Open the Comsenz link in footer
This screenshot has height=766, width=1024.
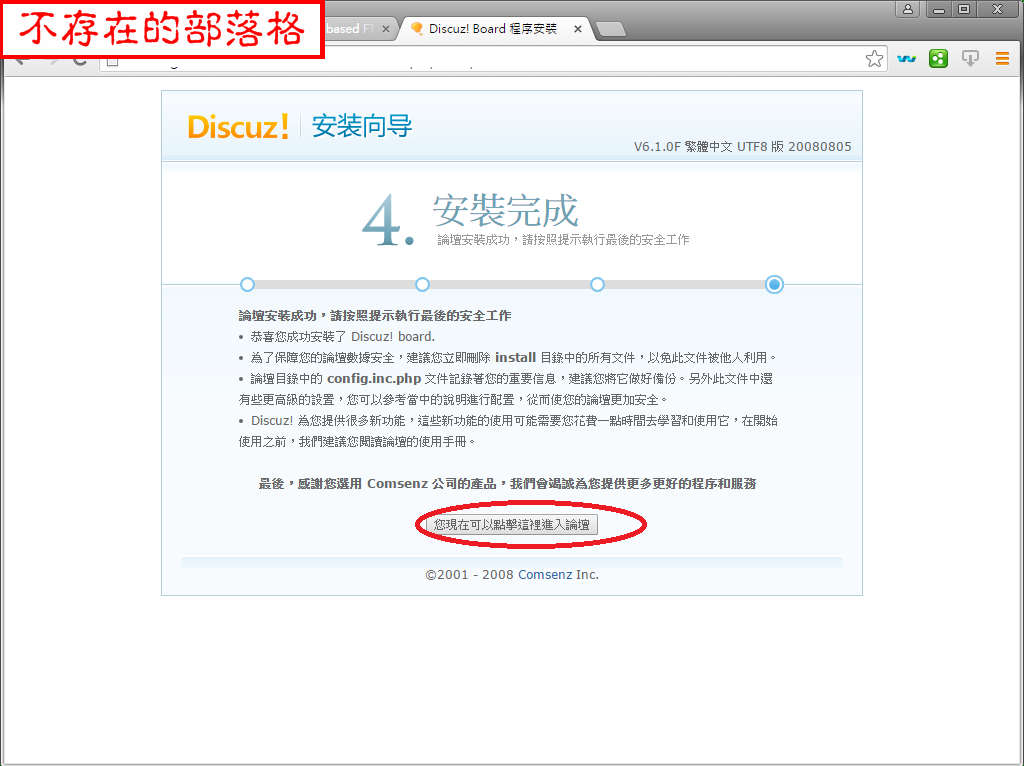click(545, 575)
